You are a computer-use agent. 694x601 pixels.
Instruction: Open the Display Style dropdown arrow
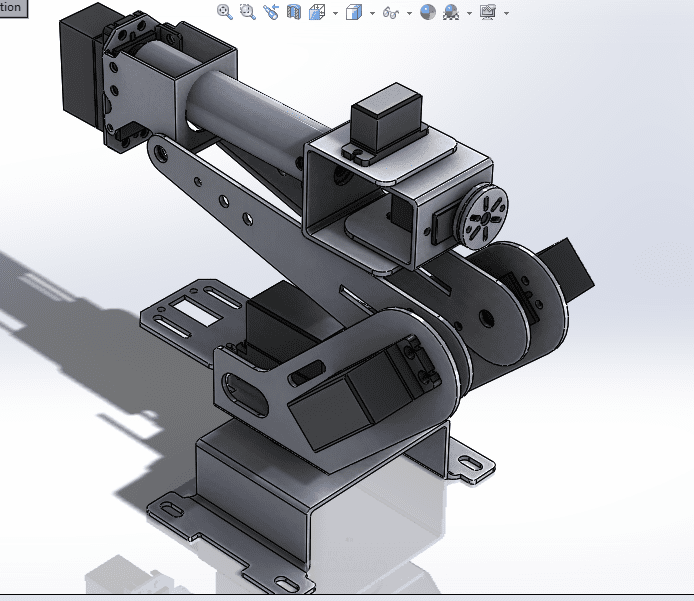tap(372, 13)
